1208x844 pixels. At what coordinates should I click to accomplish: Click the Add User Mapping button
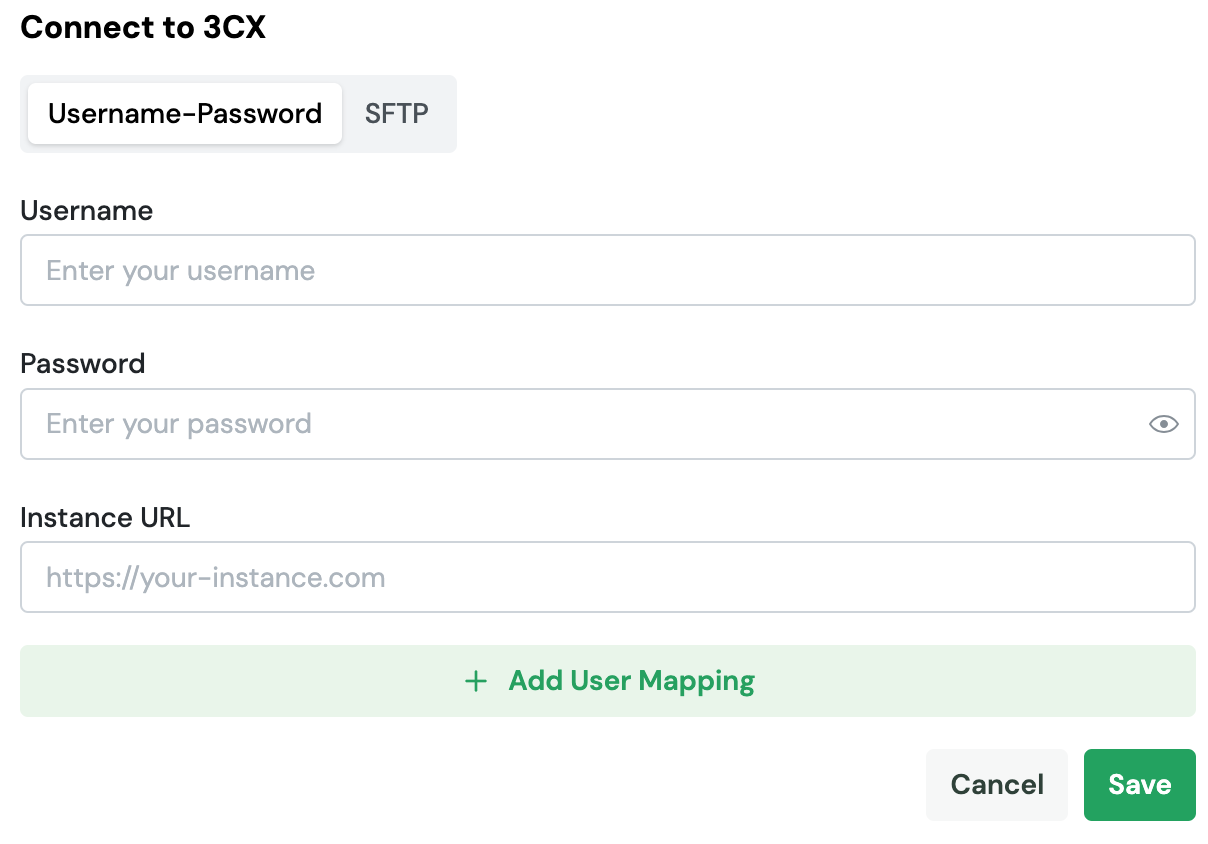(608, 681)
